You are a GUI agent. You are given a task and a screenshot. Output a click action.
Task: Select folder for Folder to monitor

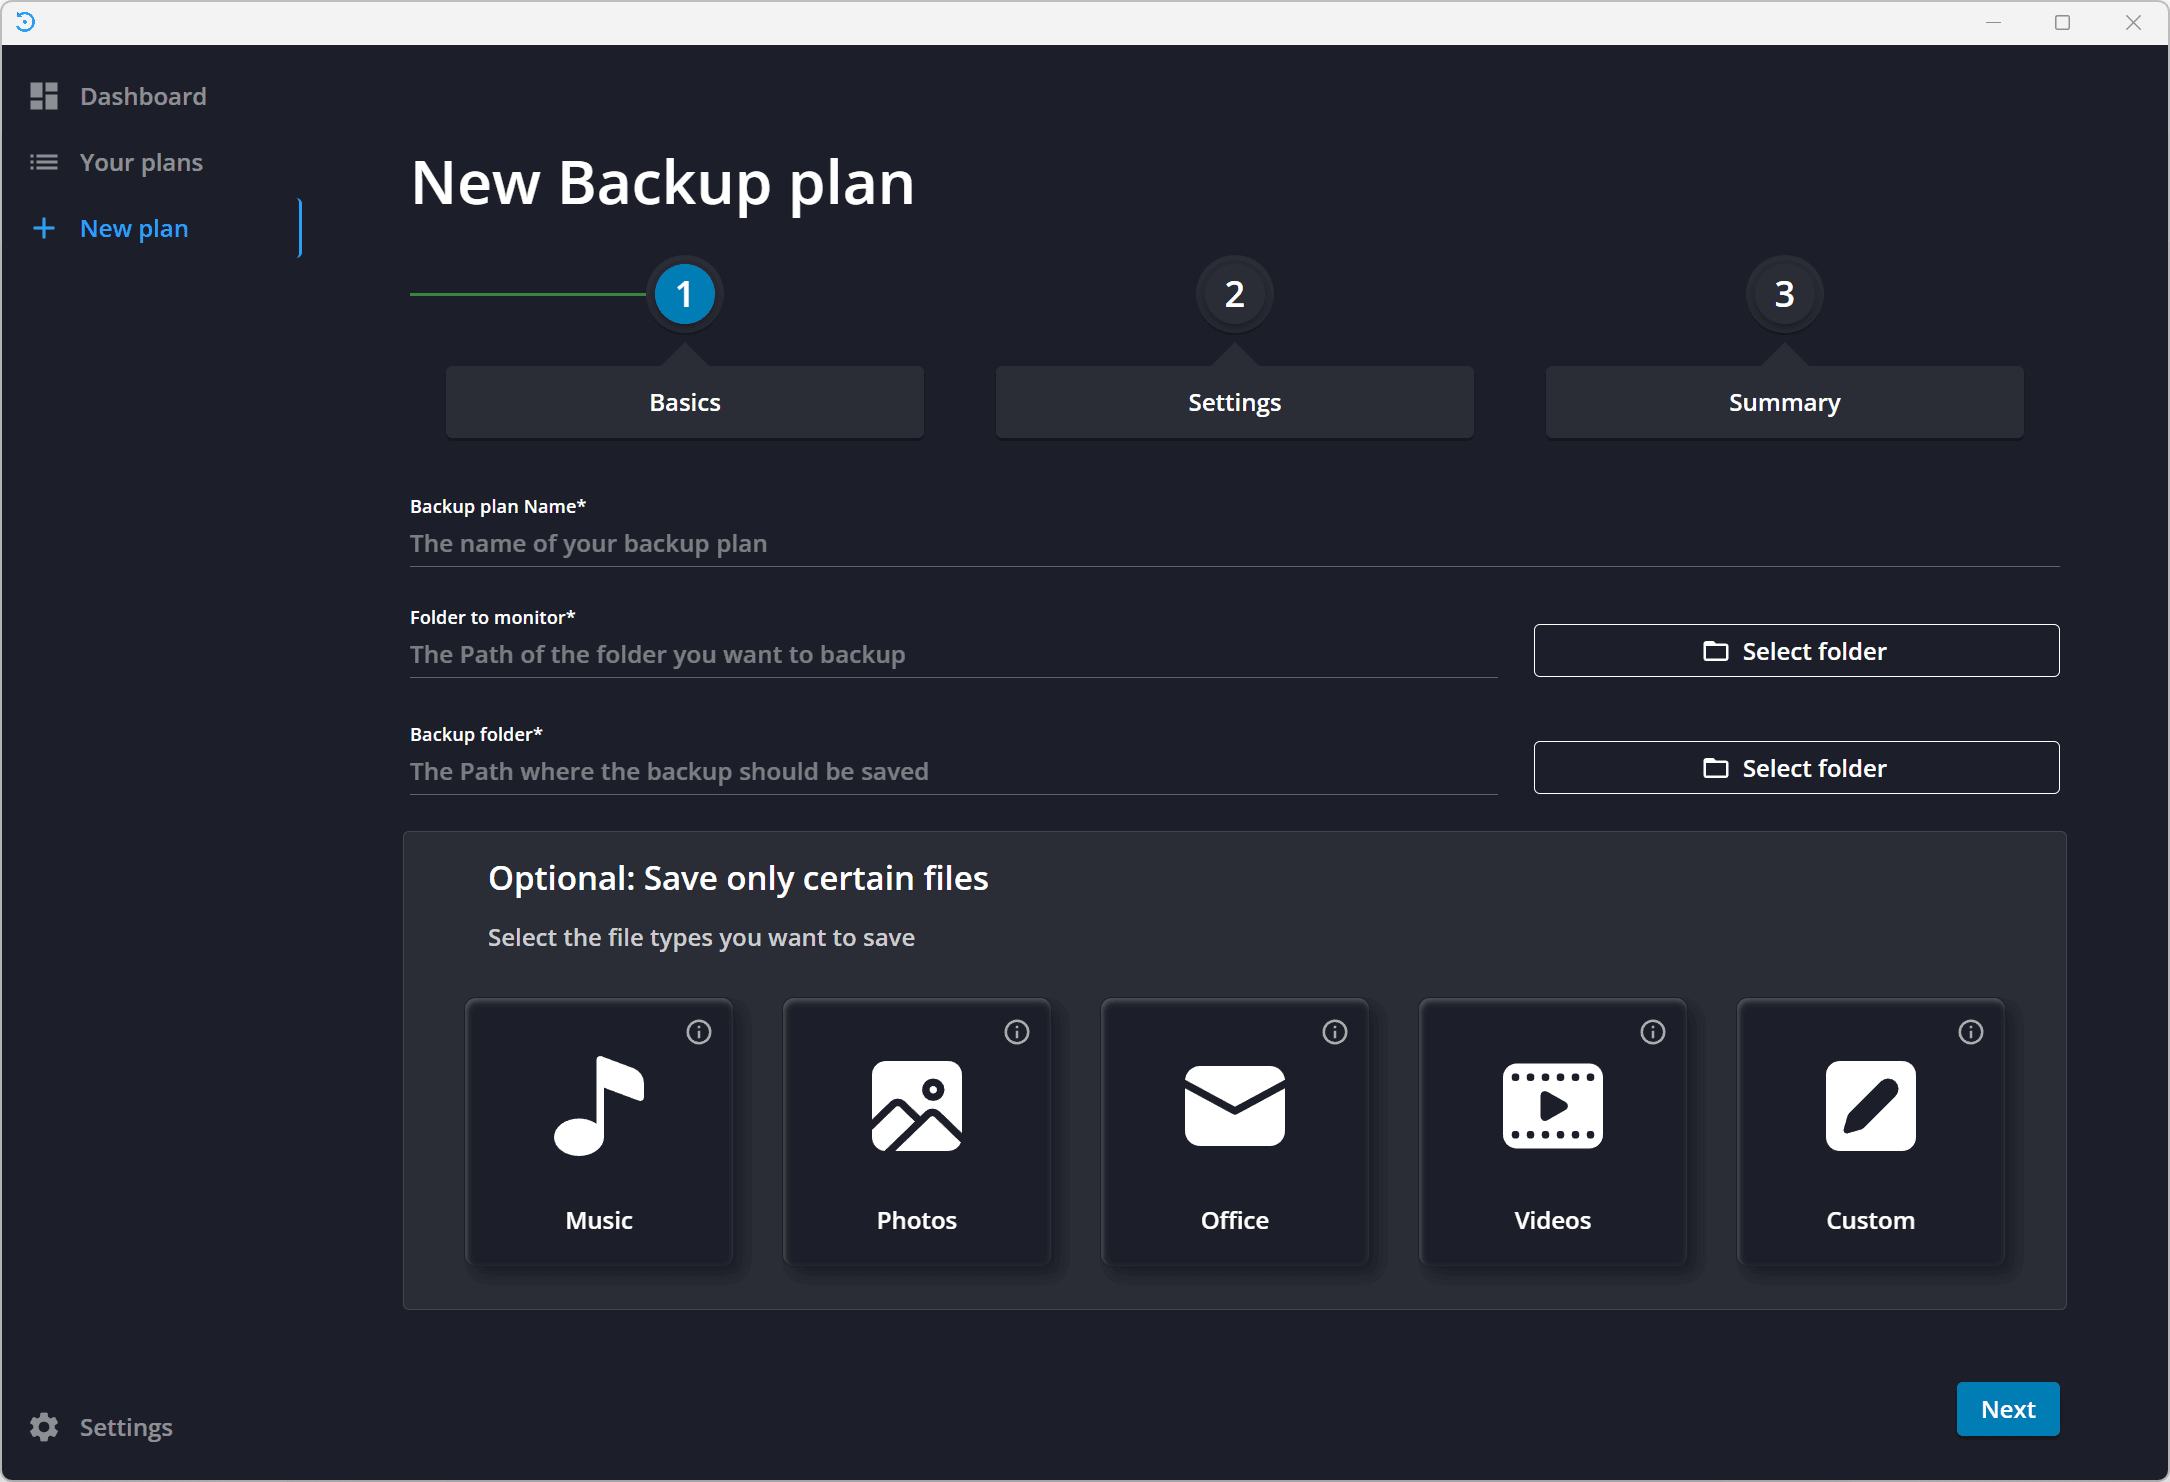[1797, 650]
